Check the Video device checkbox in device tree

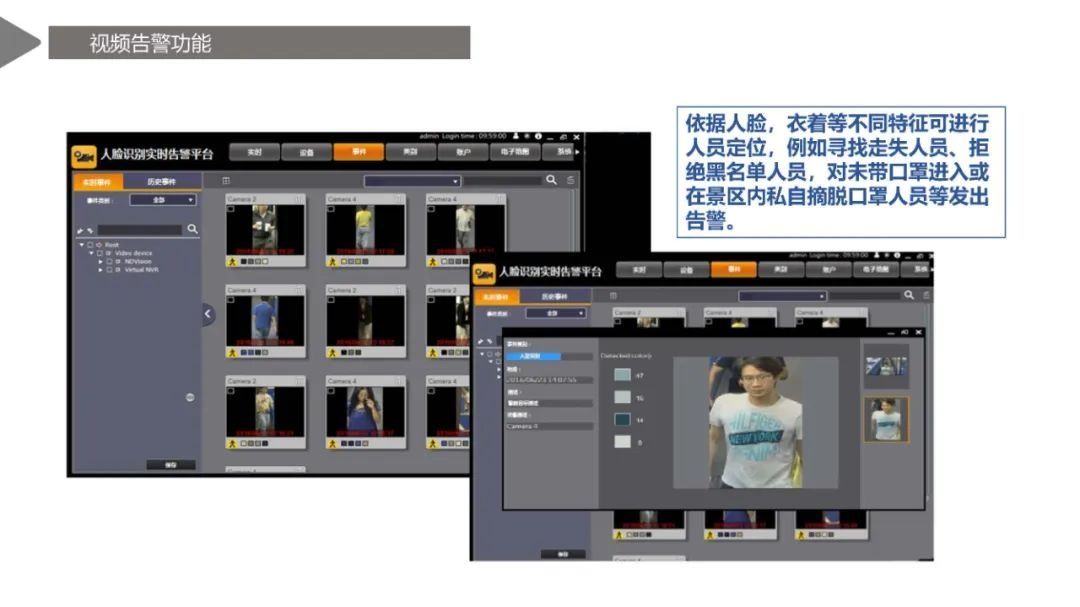99,252
